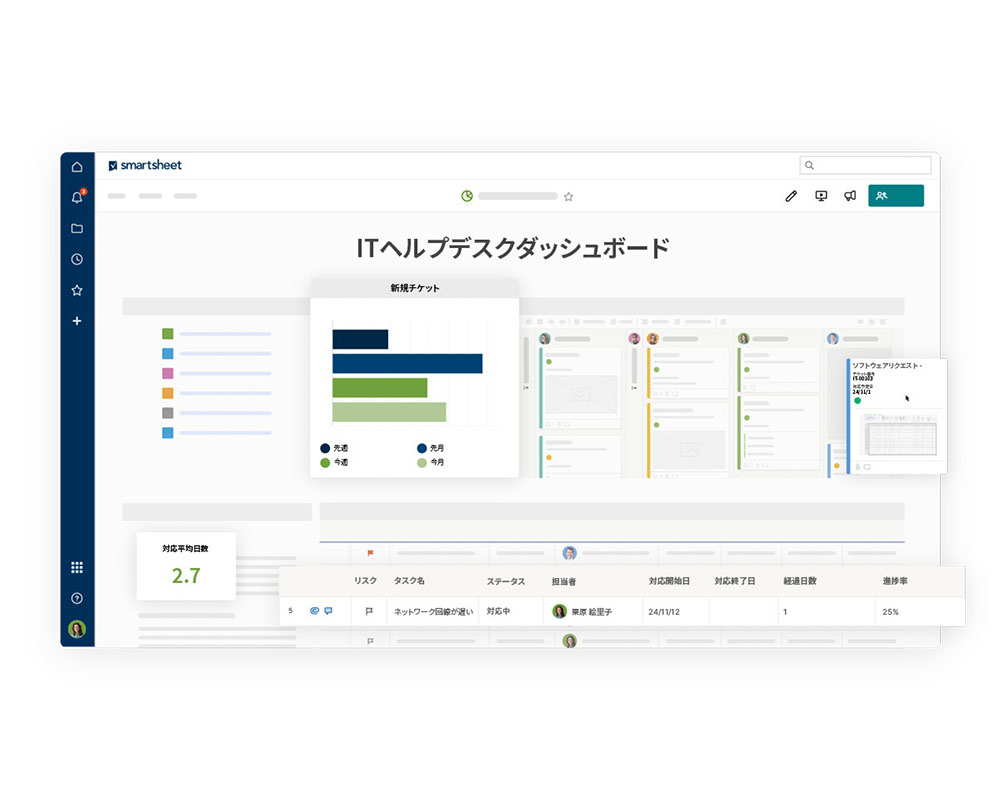
Task: Toggle favorite star beside the dashboard title
Action: pos(568,196)
